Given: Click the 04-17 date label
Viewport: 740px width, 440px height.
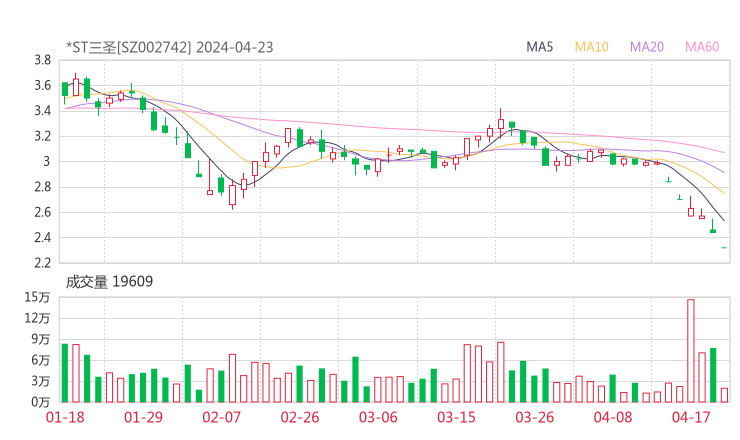Looking at the screenshot, I should point(691,417).
